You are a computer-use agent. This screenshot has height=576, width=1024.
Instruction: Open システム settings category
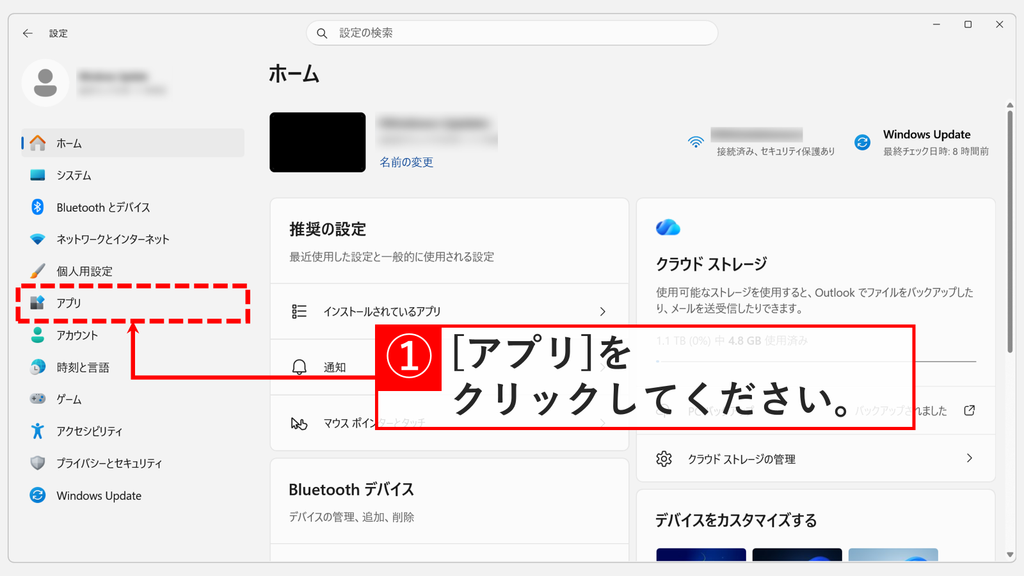pos(133,175)
